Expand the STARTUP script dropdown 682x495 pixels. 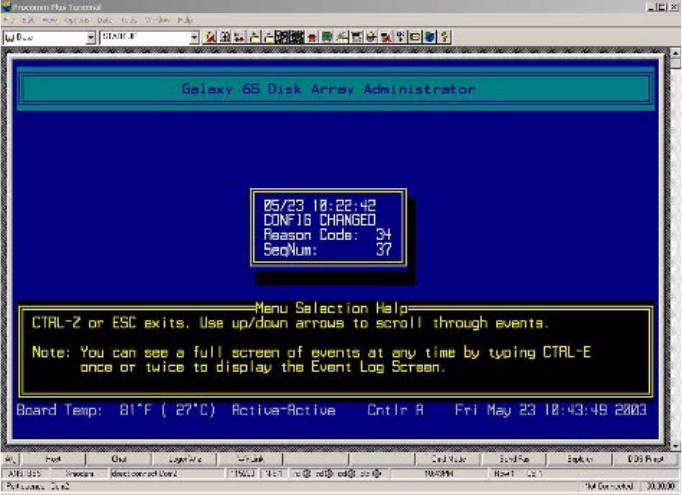[195, 37]
